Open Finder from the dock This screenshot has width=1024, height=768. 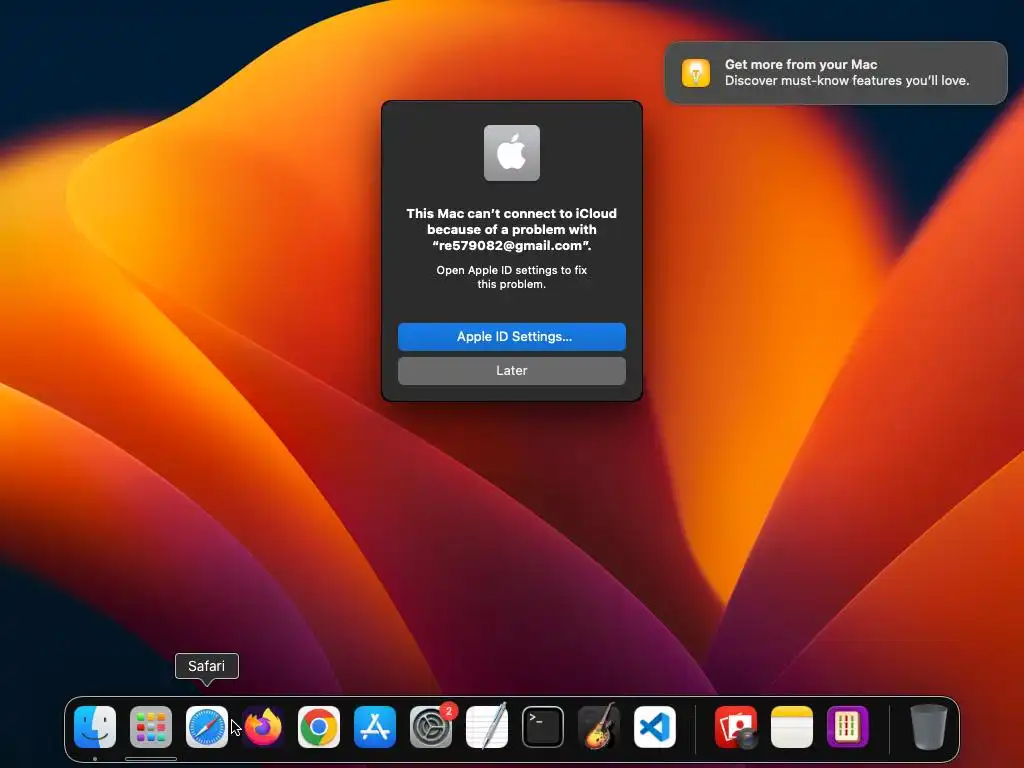click(95, 726)
